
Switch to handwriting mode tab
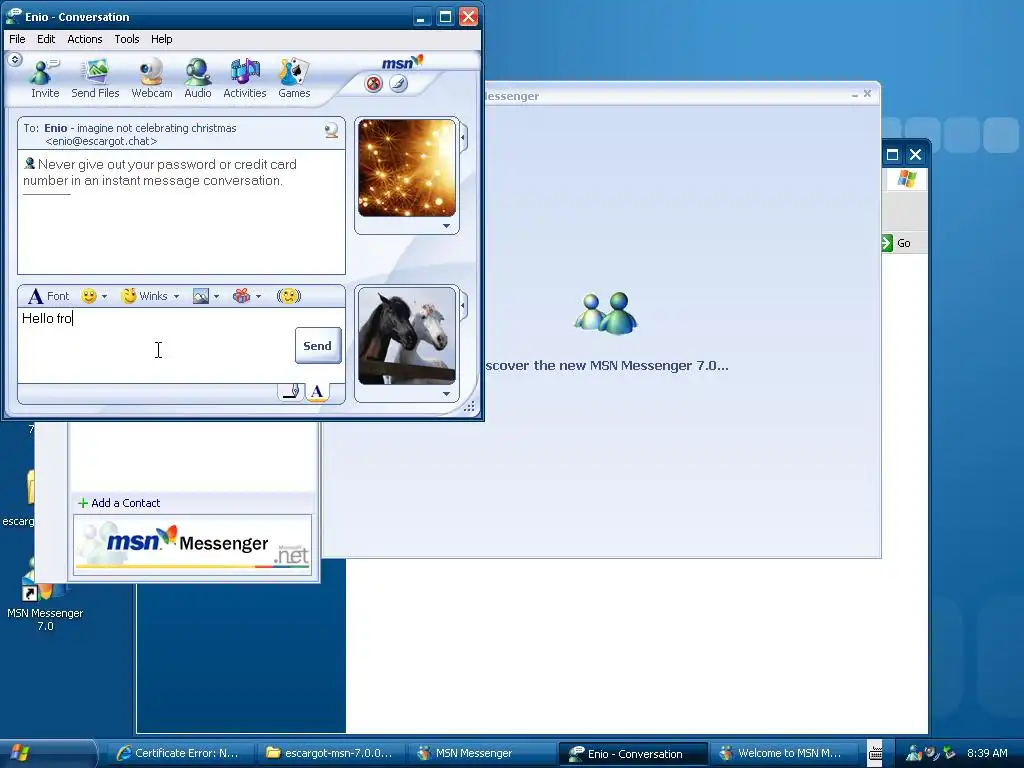(291, 392)
